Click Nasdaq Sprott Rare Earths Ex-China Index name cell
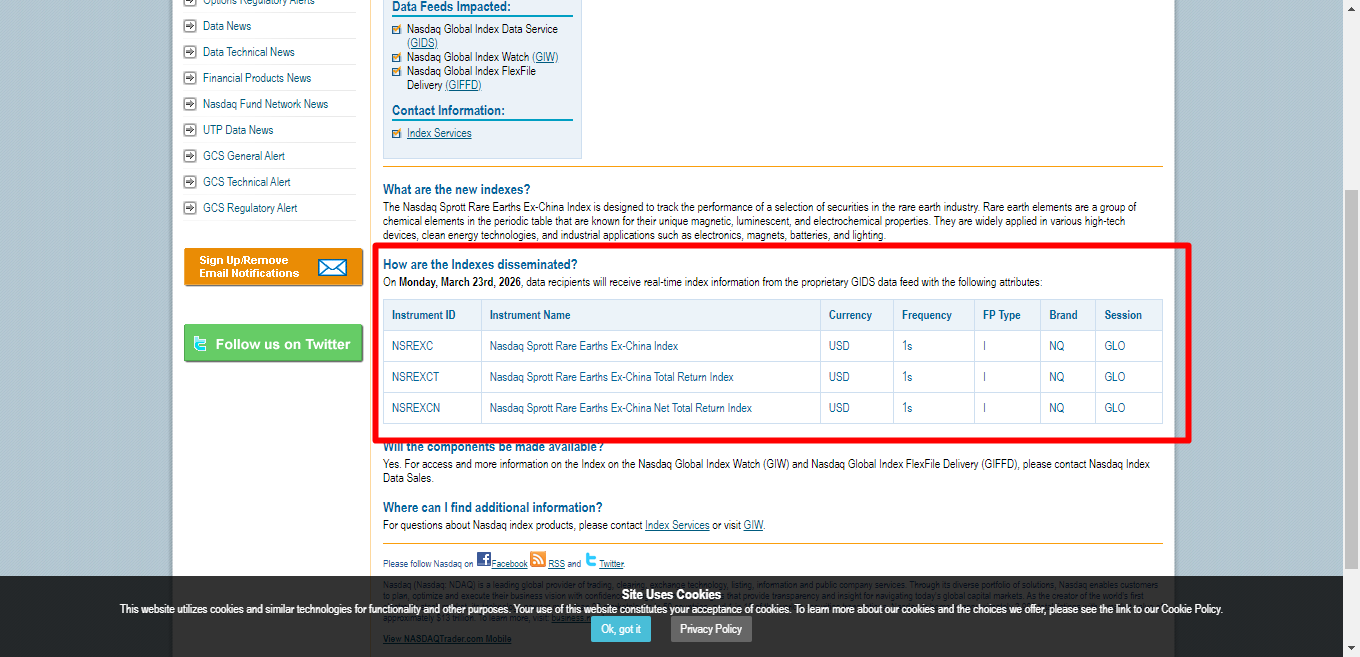 pyautogui.click(x=651, y=346)
